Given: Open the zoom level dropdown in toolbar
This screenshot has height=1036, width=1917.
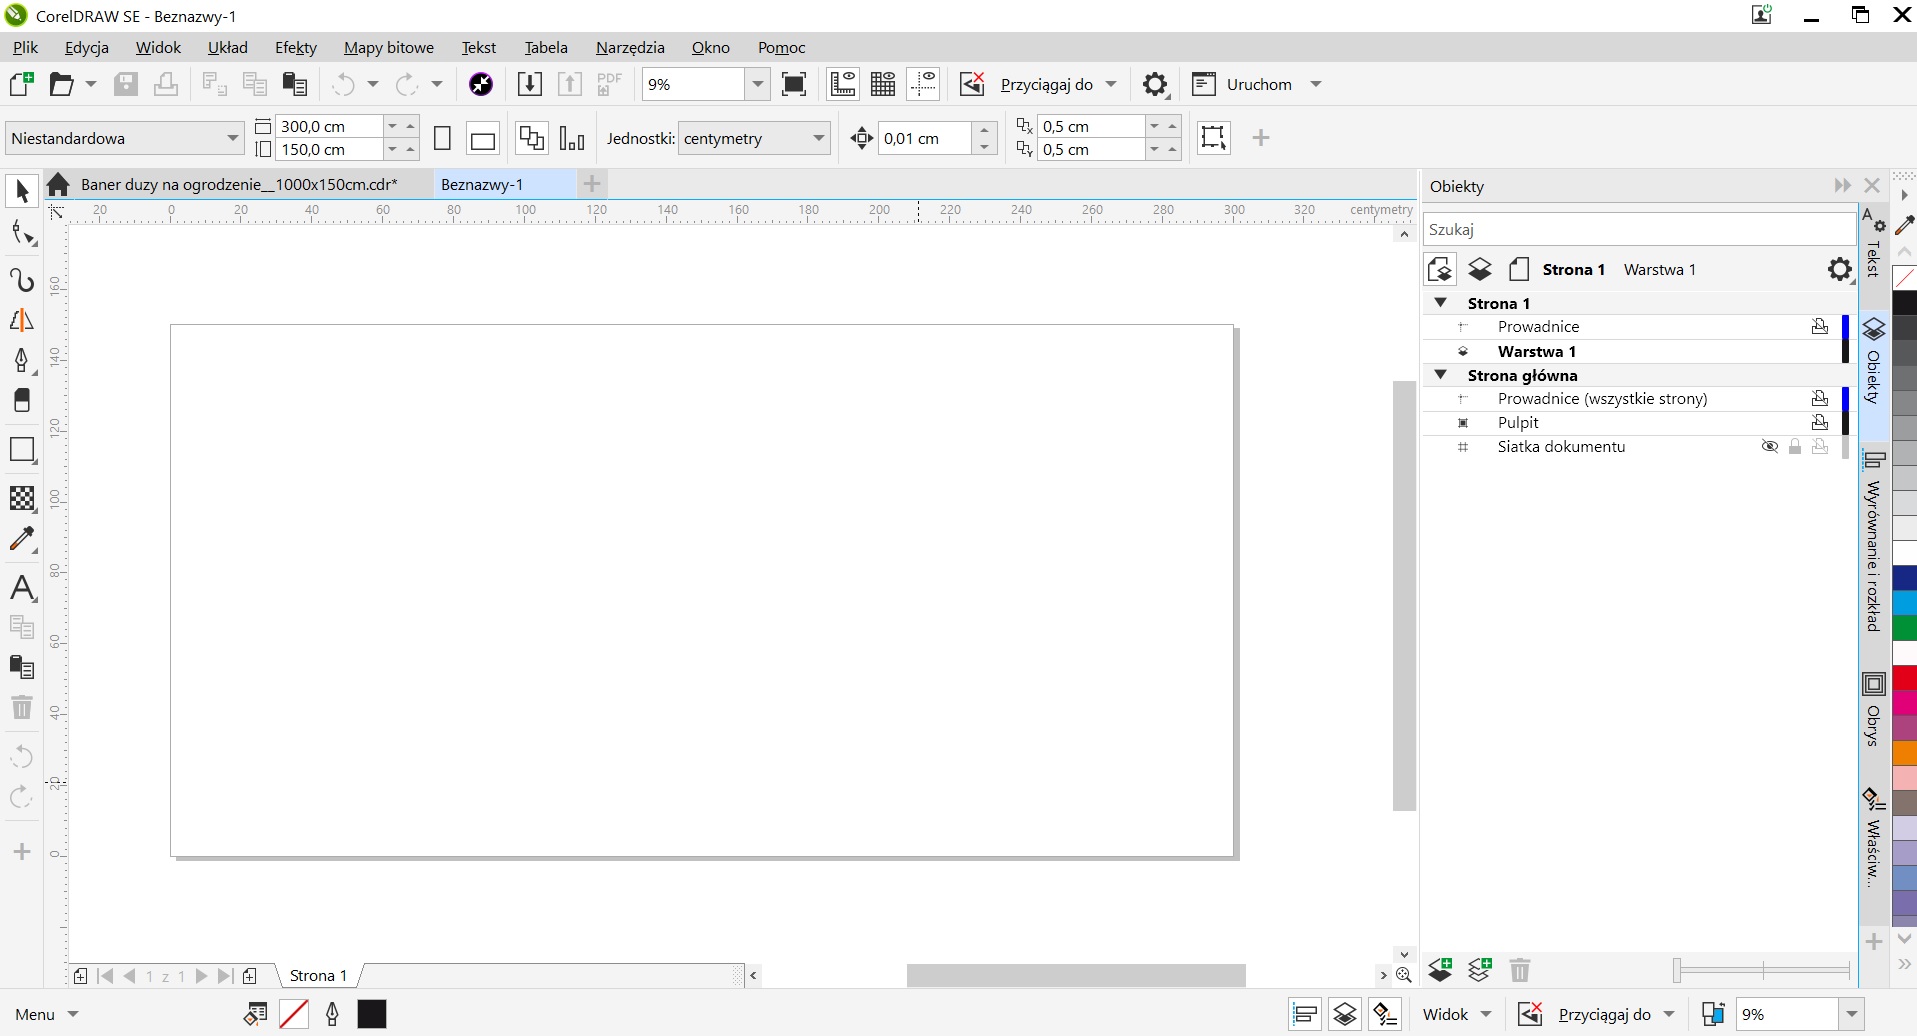Looking at the screenshot, I should [x=758, y=85].
